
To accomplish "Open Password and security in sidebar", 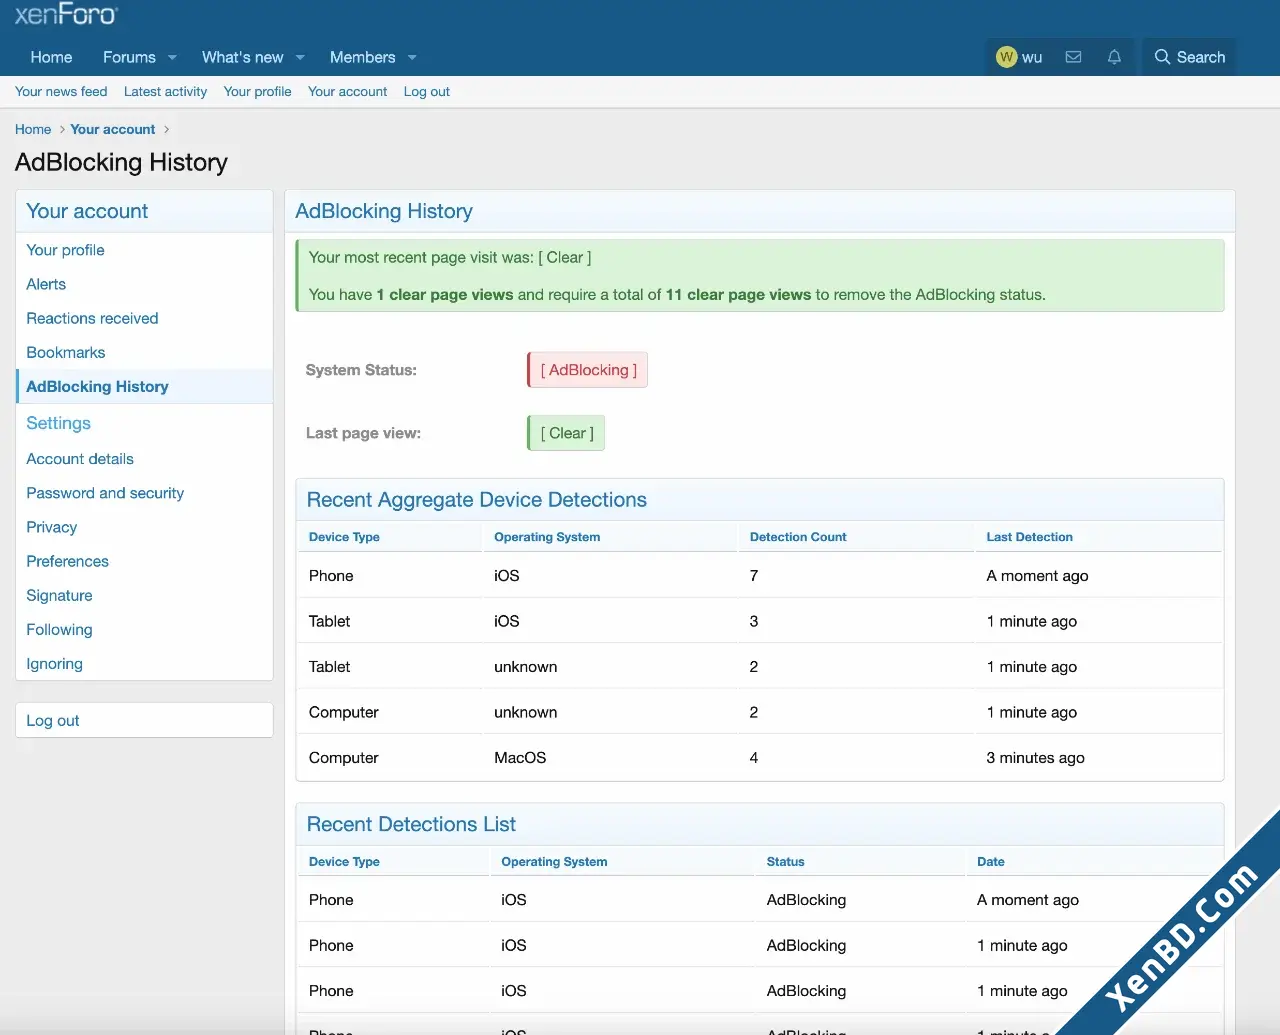I will pos(144,493).
